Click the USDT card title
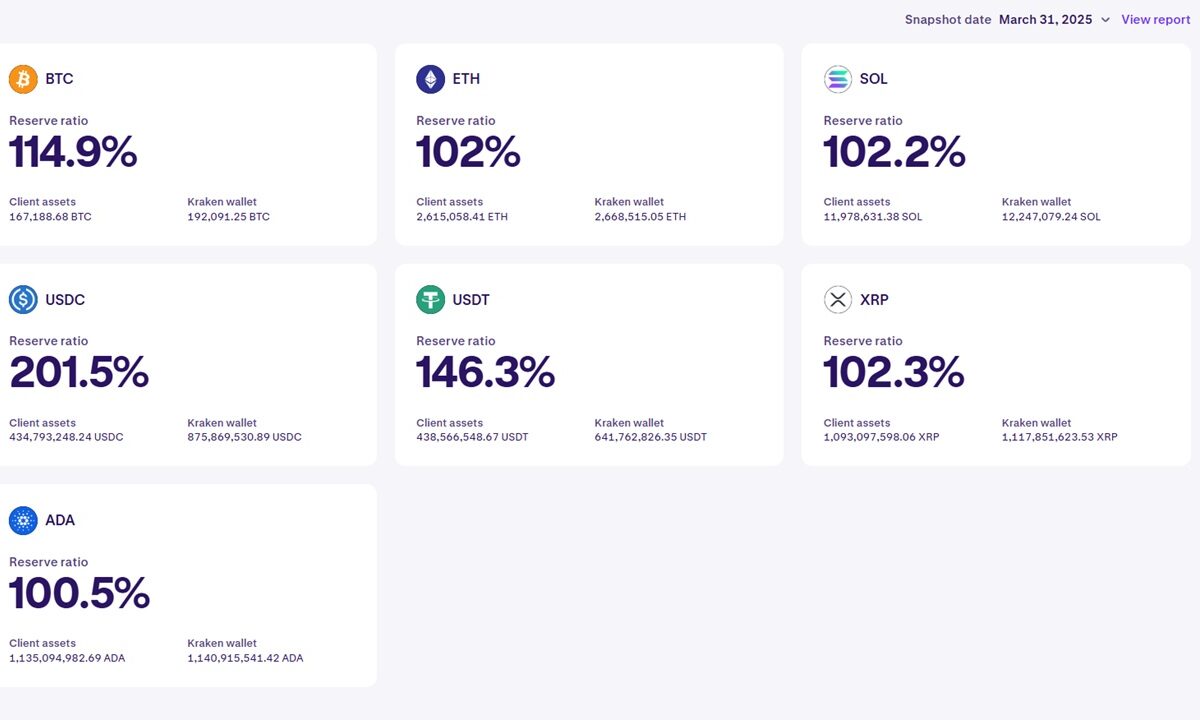Viewport: 1200px width, 720px height. pyautogui.click(x=471, y=300)
